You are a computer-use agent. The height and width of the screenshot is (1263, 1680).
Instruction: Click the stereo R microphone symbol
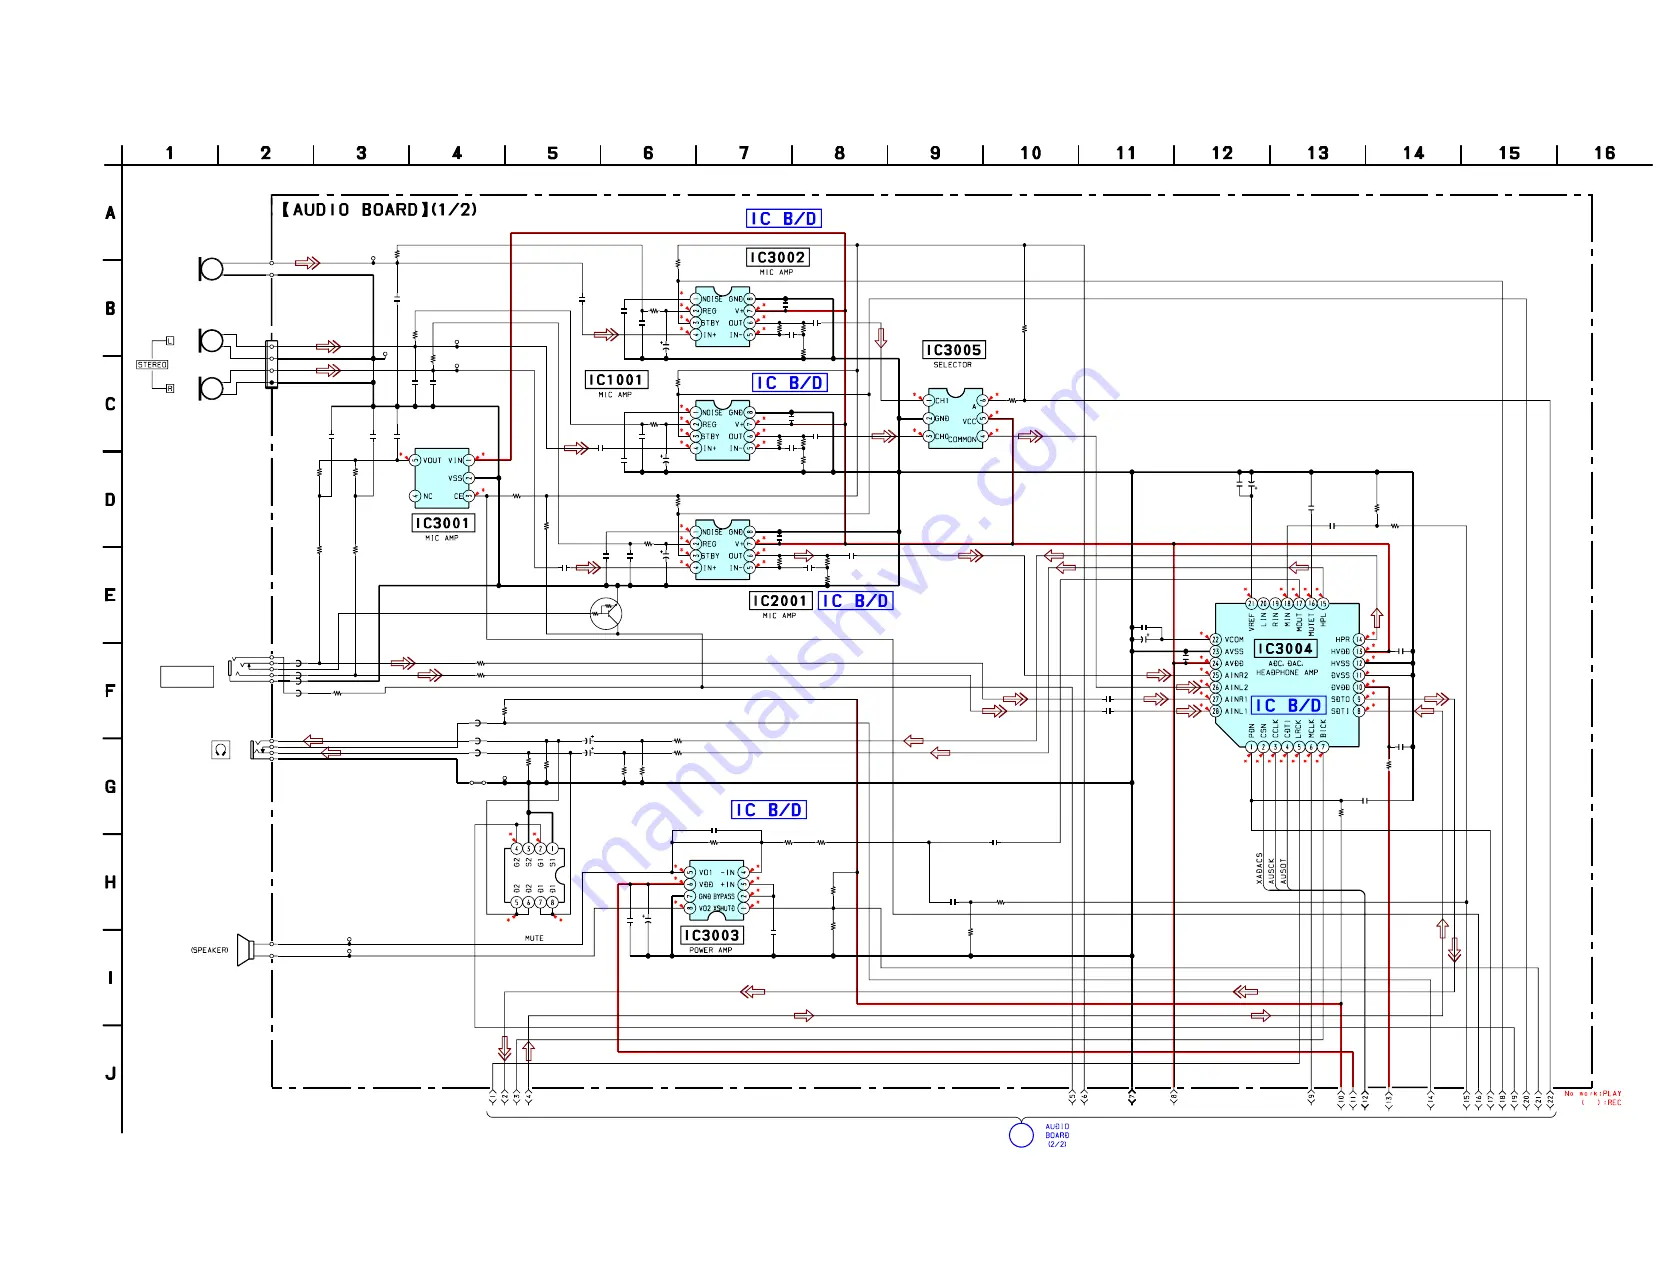[211, 388]
